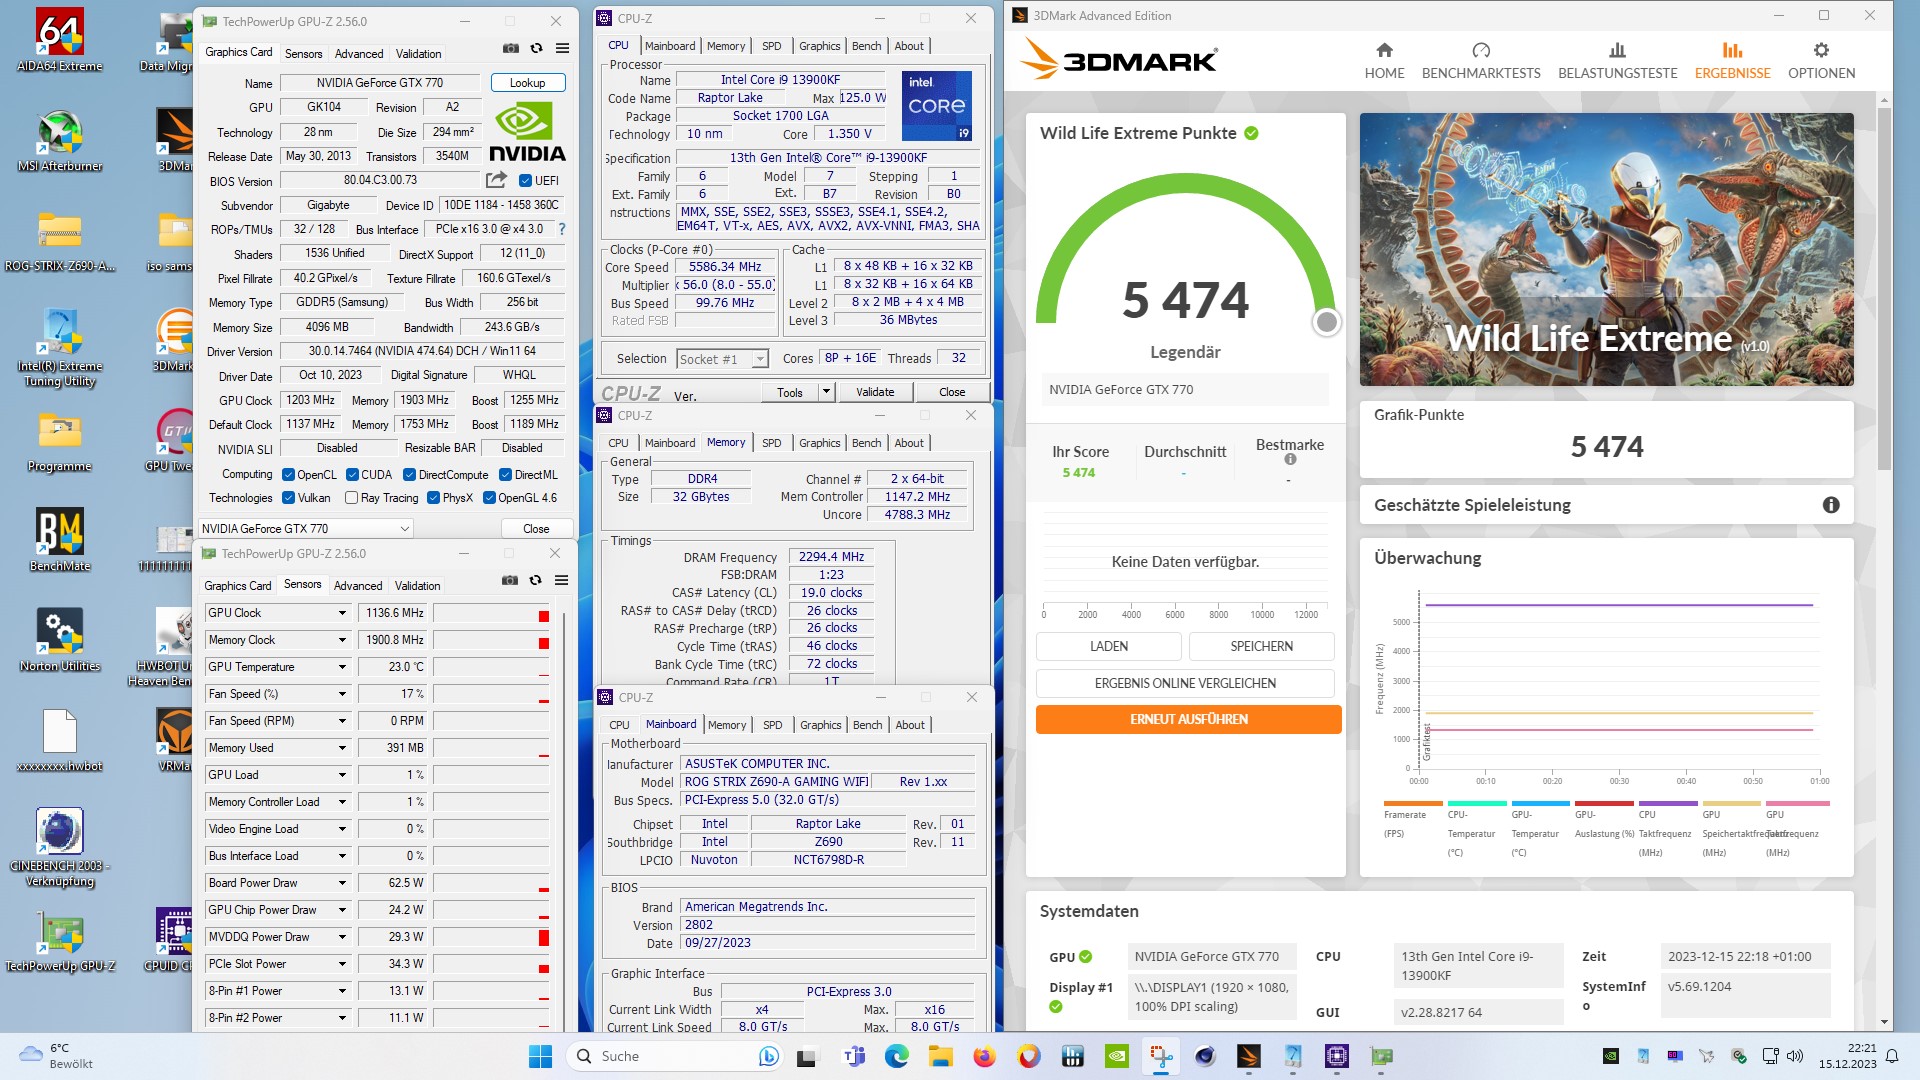The width and height of the screenshot is (1920, 1080).
Task: Open the NVIDIA GeForce GTX 770 GPU selector dropdown
Action: click(306, 528)
